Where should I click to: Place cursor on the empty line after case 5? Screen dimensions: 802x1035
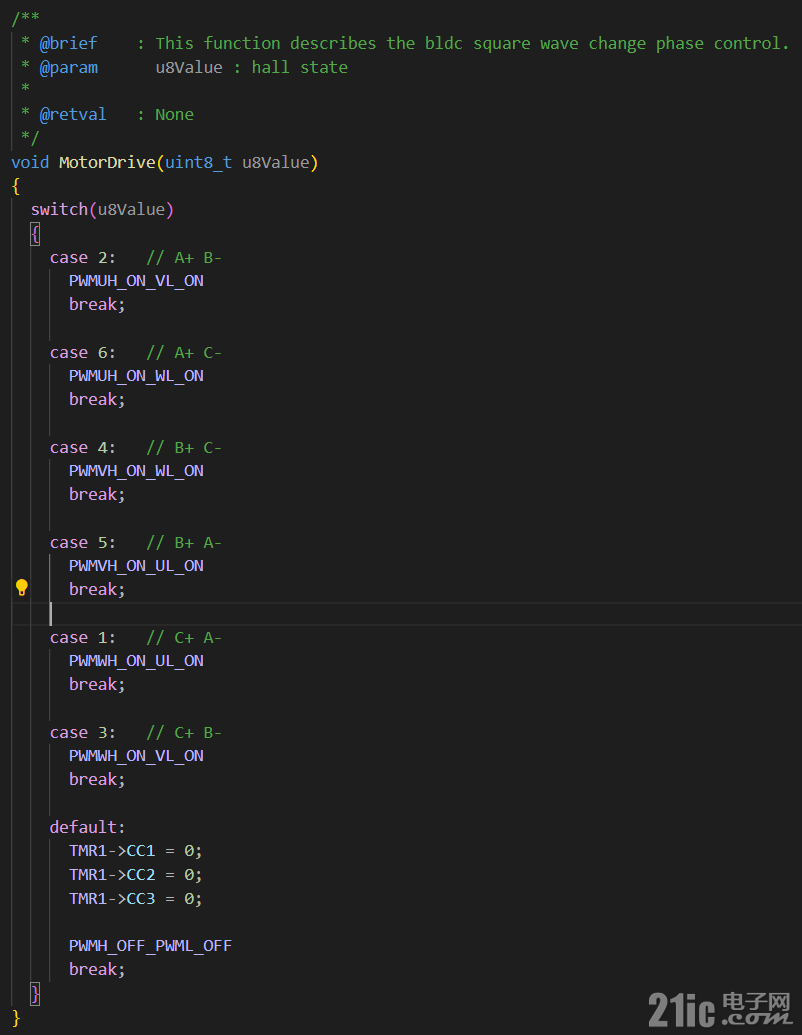pyautogui.click(x=407, y=614)
